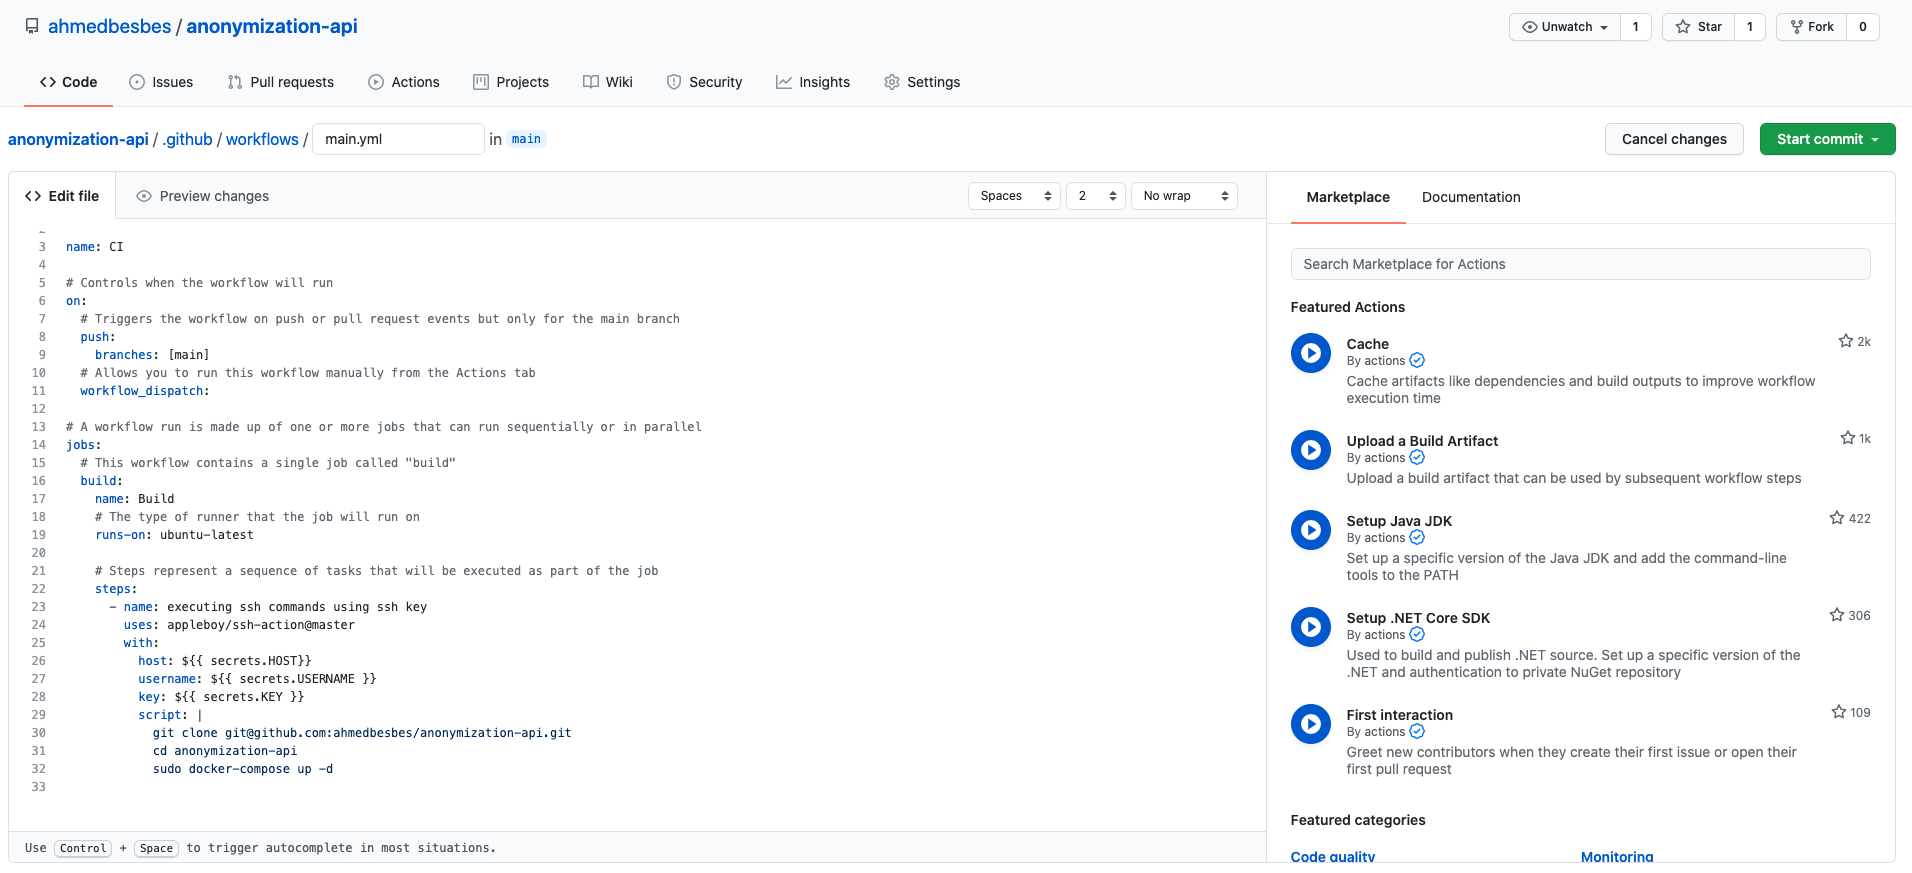Screen dimensions: 1912x873
Task: Click line "workflow_dispatch:" in editor
Action: [145, 391]
